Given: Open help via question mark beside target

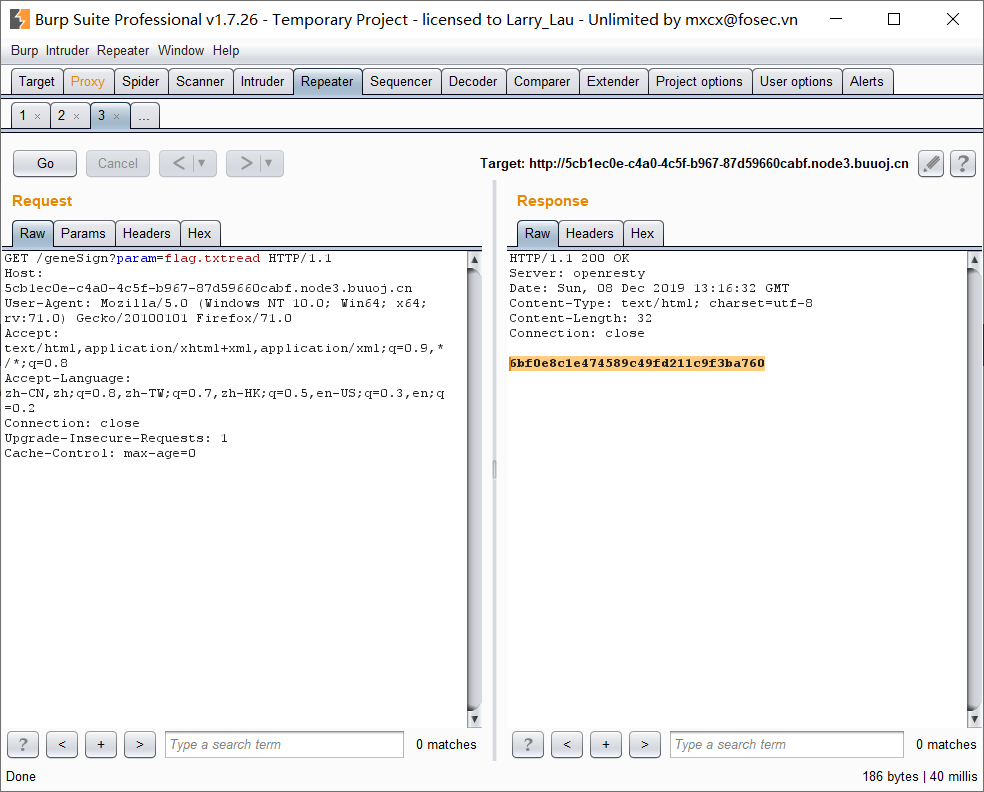Looking at the screenshot, I should click(x=962, y=163).
